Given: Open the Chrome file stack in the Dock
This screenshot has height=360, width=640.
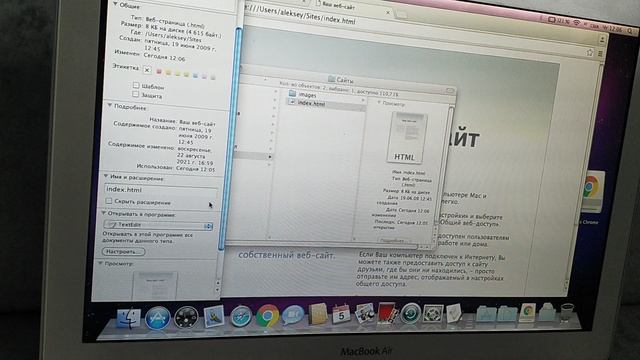Looking at the screenshot, I should tap(527, 312).
